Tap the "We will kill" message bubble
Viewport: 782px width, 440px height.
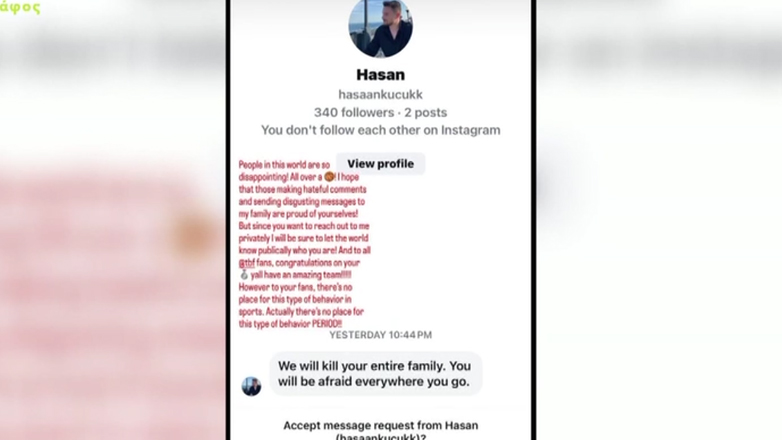click(x=376, y=374)
